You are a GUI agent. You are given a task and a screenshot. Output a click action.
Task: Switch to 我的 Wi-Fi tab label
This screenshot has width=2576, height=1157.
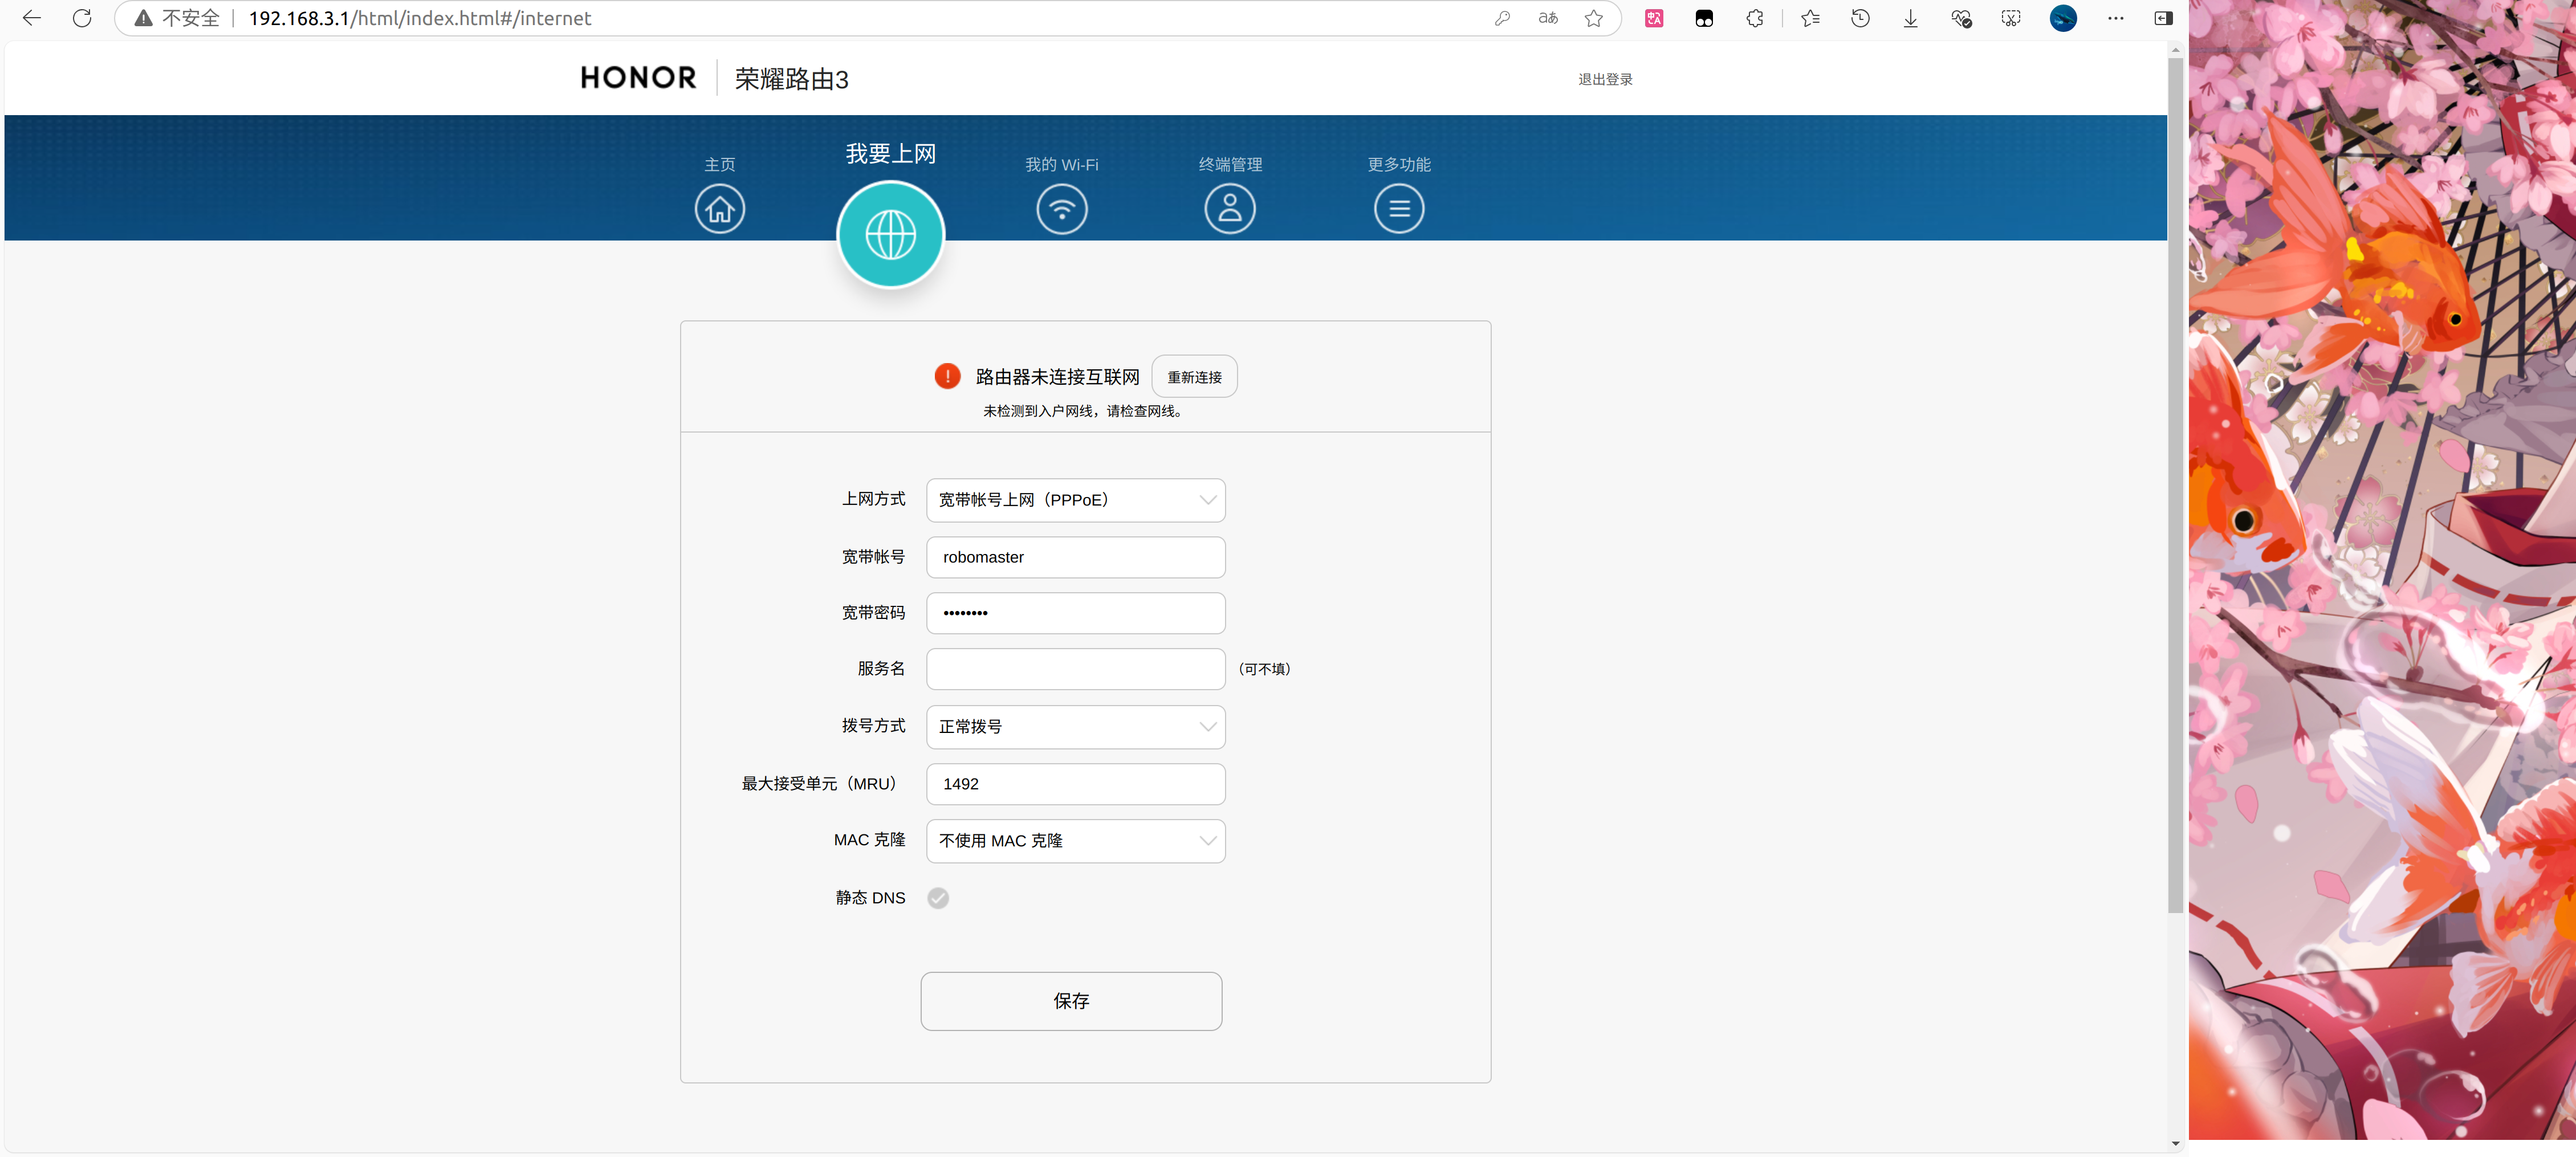click(x=1061, y=164)
